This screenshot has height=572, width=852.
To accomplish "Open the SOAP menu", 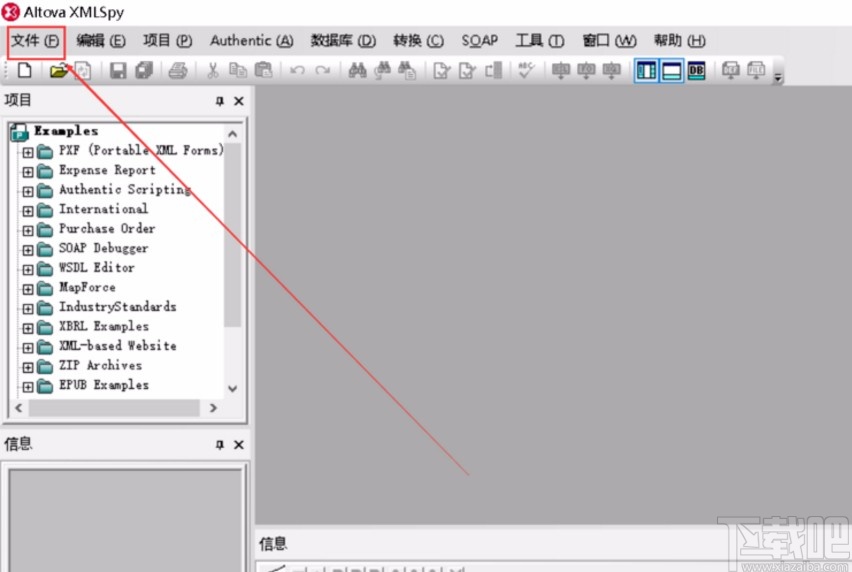I will click(480, 41).
